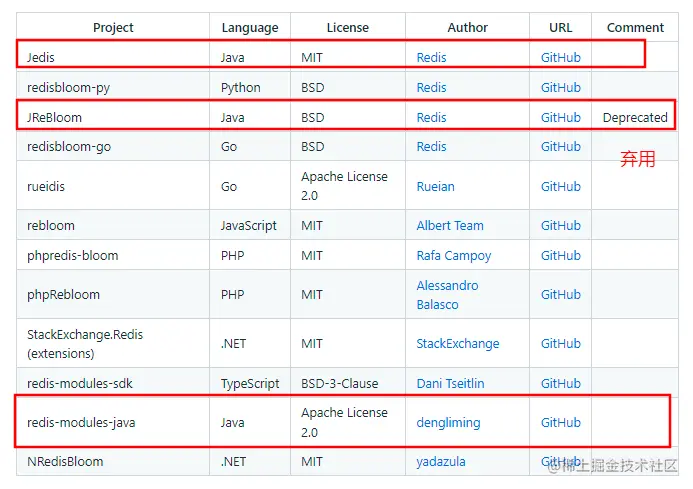Screen dimensions: 693x489
Task: Follow the GitHub link for rueidis
Action: coord(560,187)
